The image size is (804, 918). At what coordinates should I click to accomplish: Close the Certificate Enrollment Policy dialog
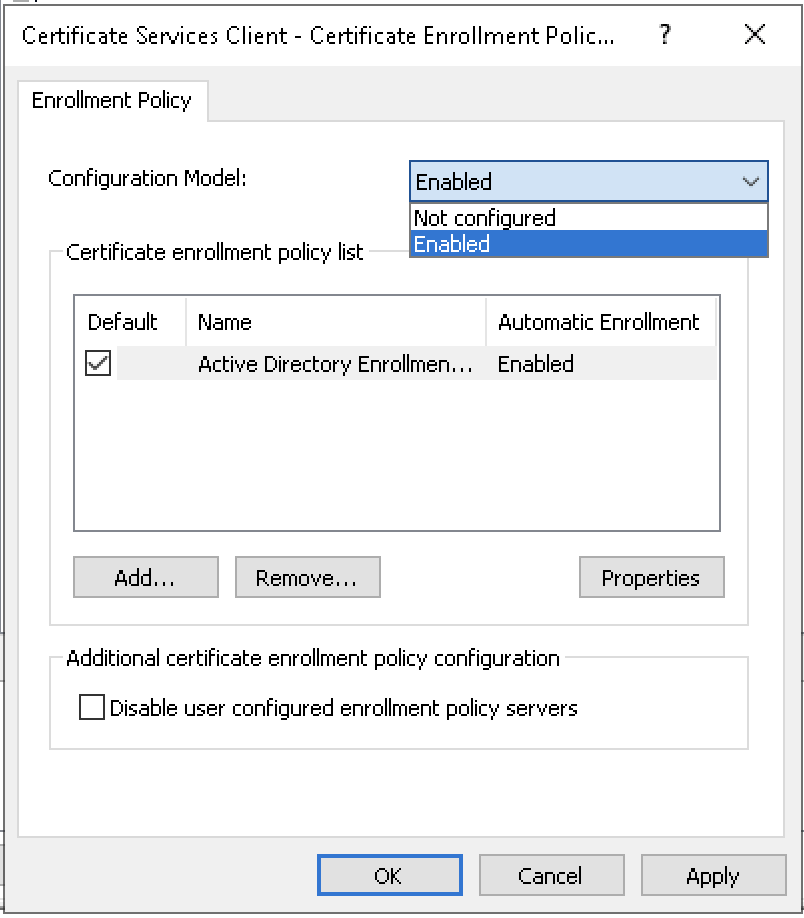click(x=755, y=35)
